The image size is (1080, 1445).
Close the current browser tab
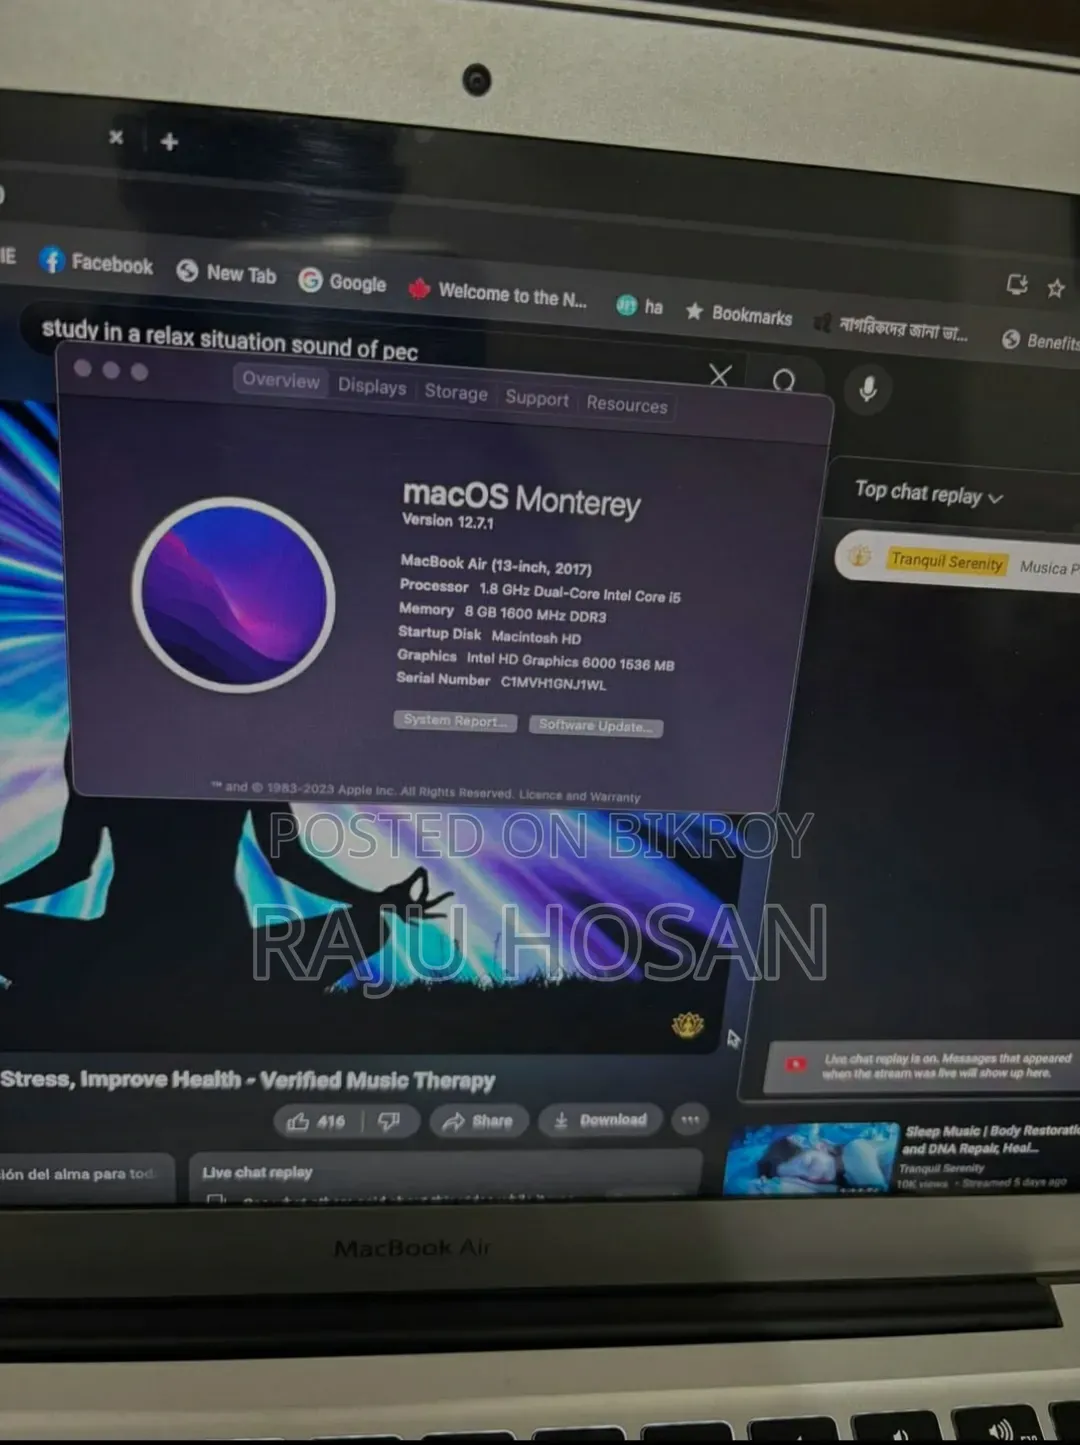click(116, 137)
